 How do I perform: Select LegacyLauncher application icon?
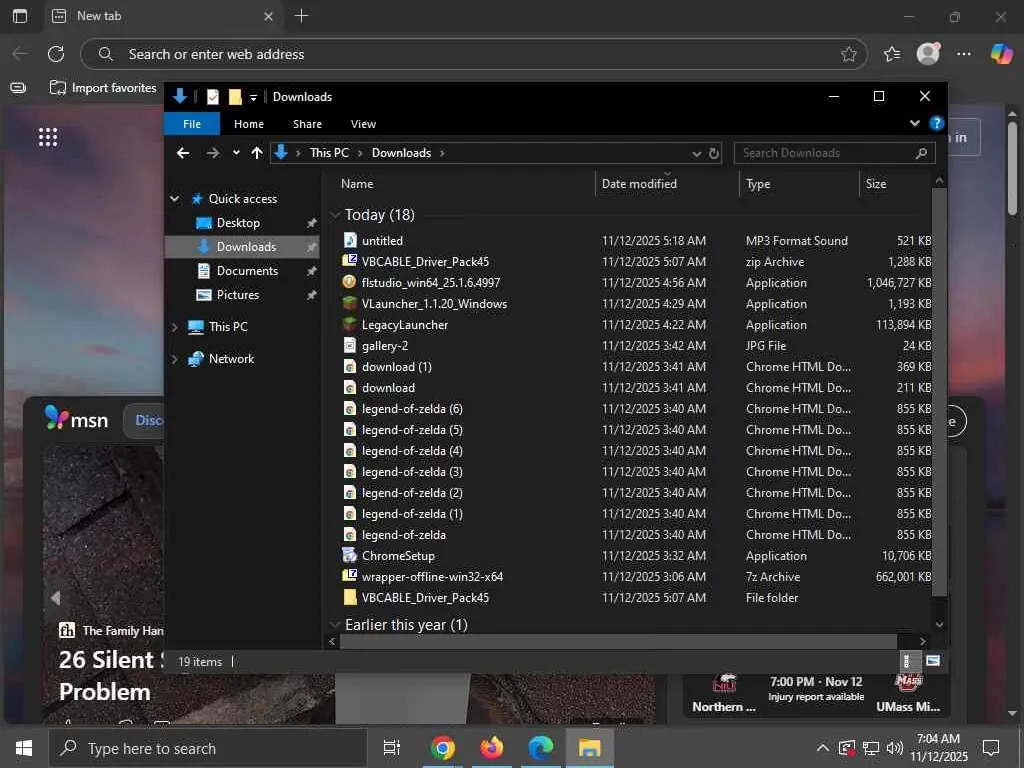click(350, 325)
